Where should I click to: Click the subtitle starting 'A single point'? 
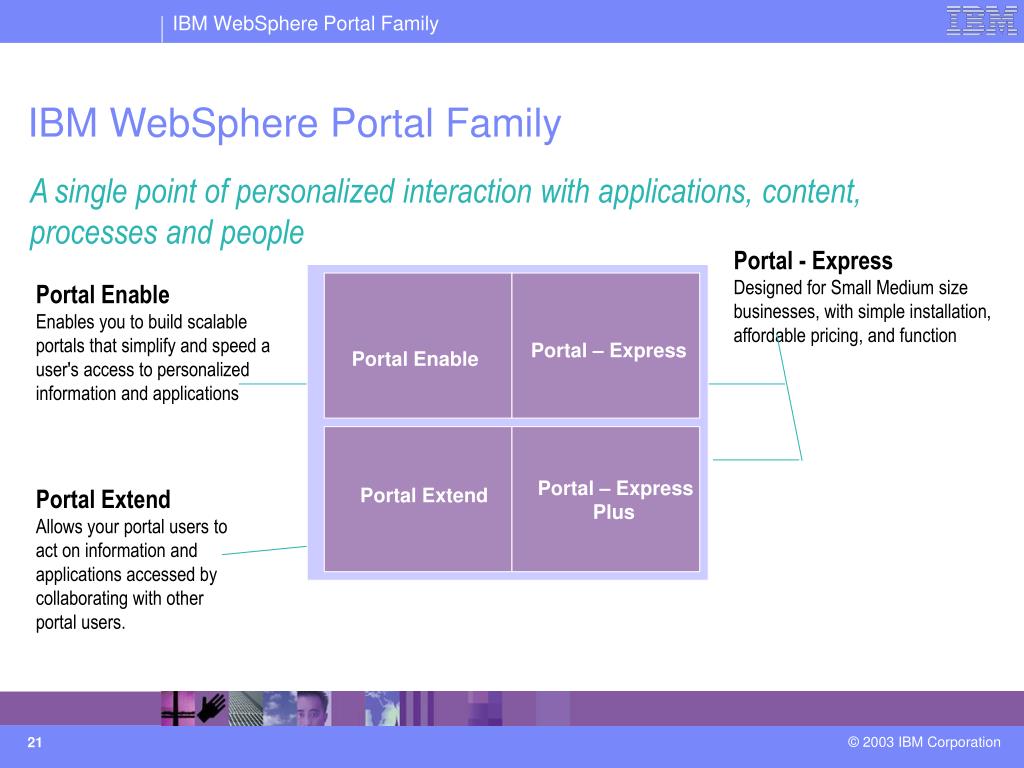pos(445,212)
